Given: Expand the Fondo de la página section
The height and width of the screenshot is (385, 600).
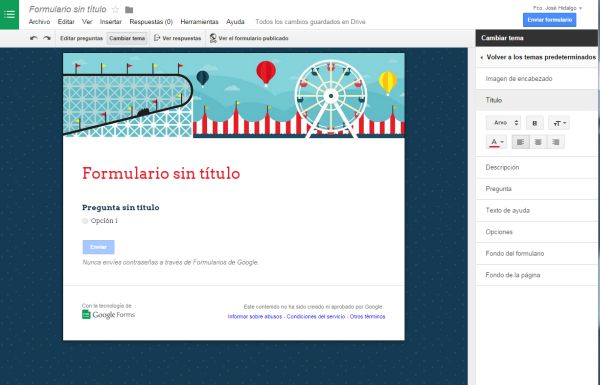Looking at the screenshot, I should point(536,275).
